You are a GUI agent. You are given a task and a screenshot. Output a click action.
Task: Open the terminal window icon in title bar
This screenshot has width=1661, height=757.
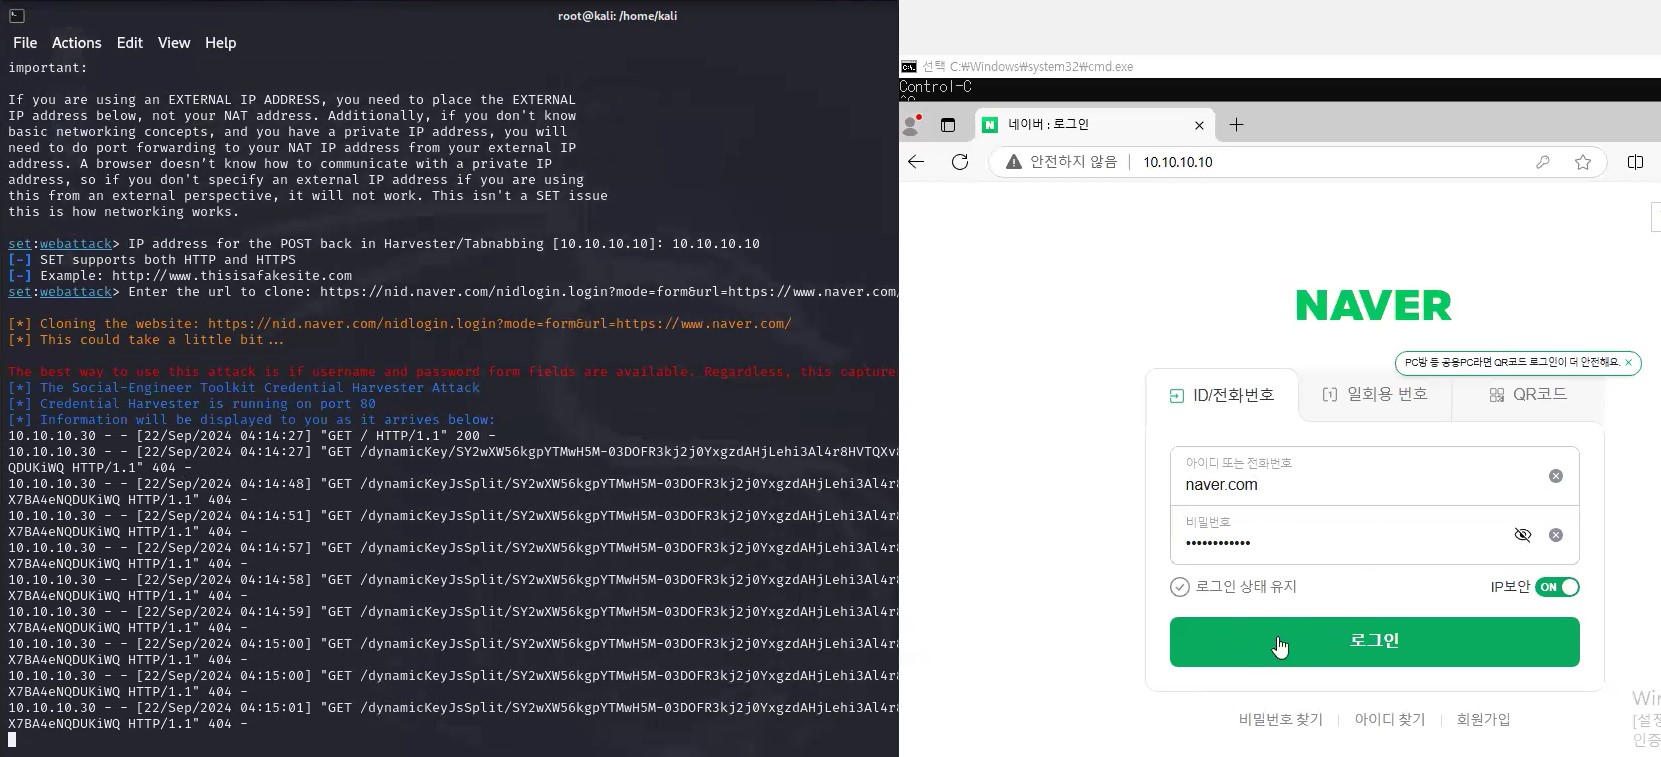16,16
